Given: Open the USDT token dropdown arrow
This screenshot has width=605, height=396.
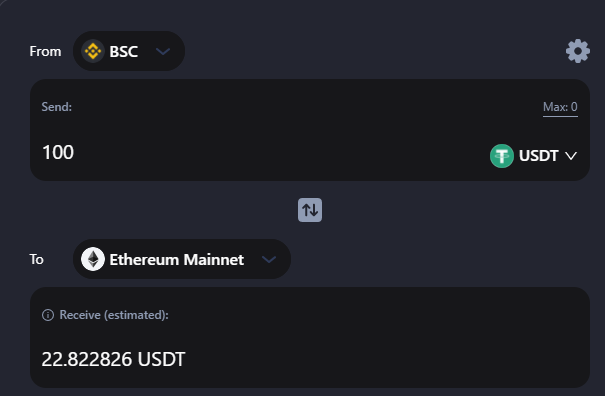Looking at the screenshot, I should click(571, 156).
